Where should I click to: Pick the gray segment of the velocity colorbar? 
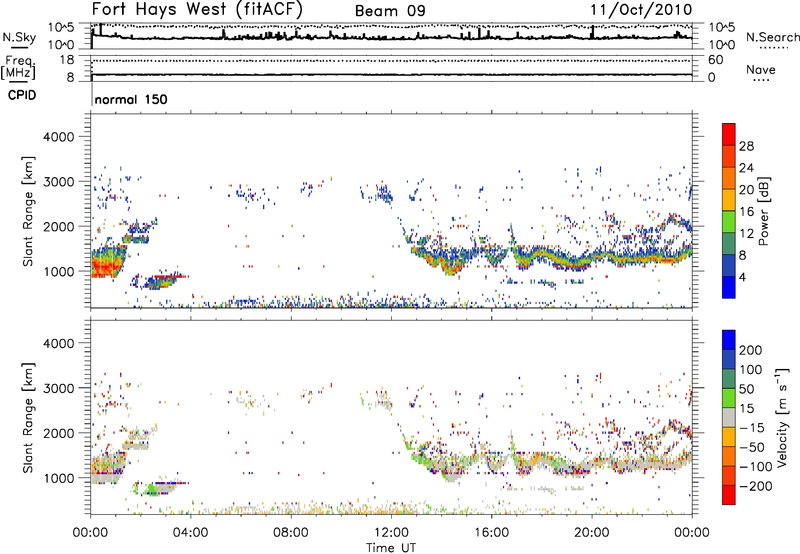click(x=729, y=417)
